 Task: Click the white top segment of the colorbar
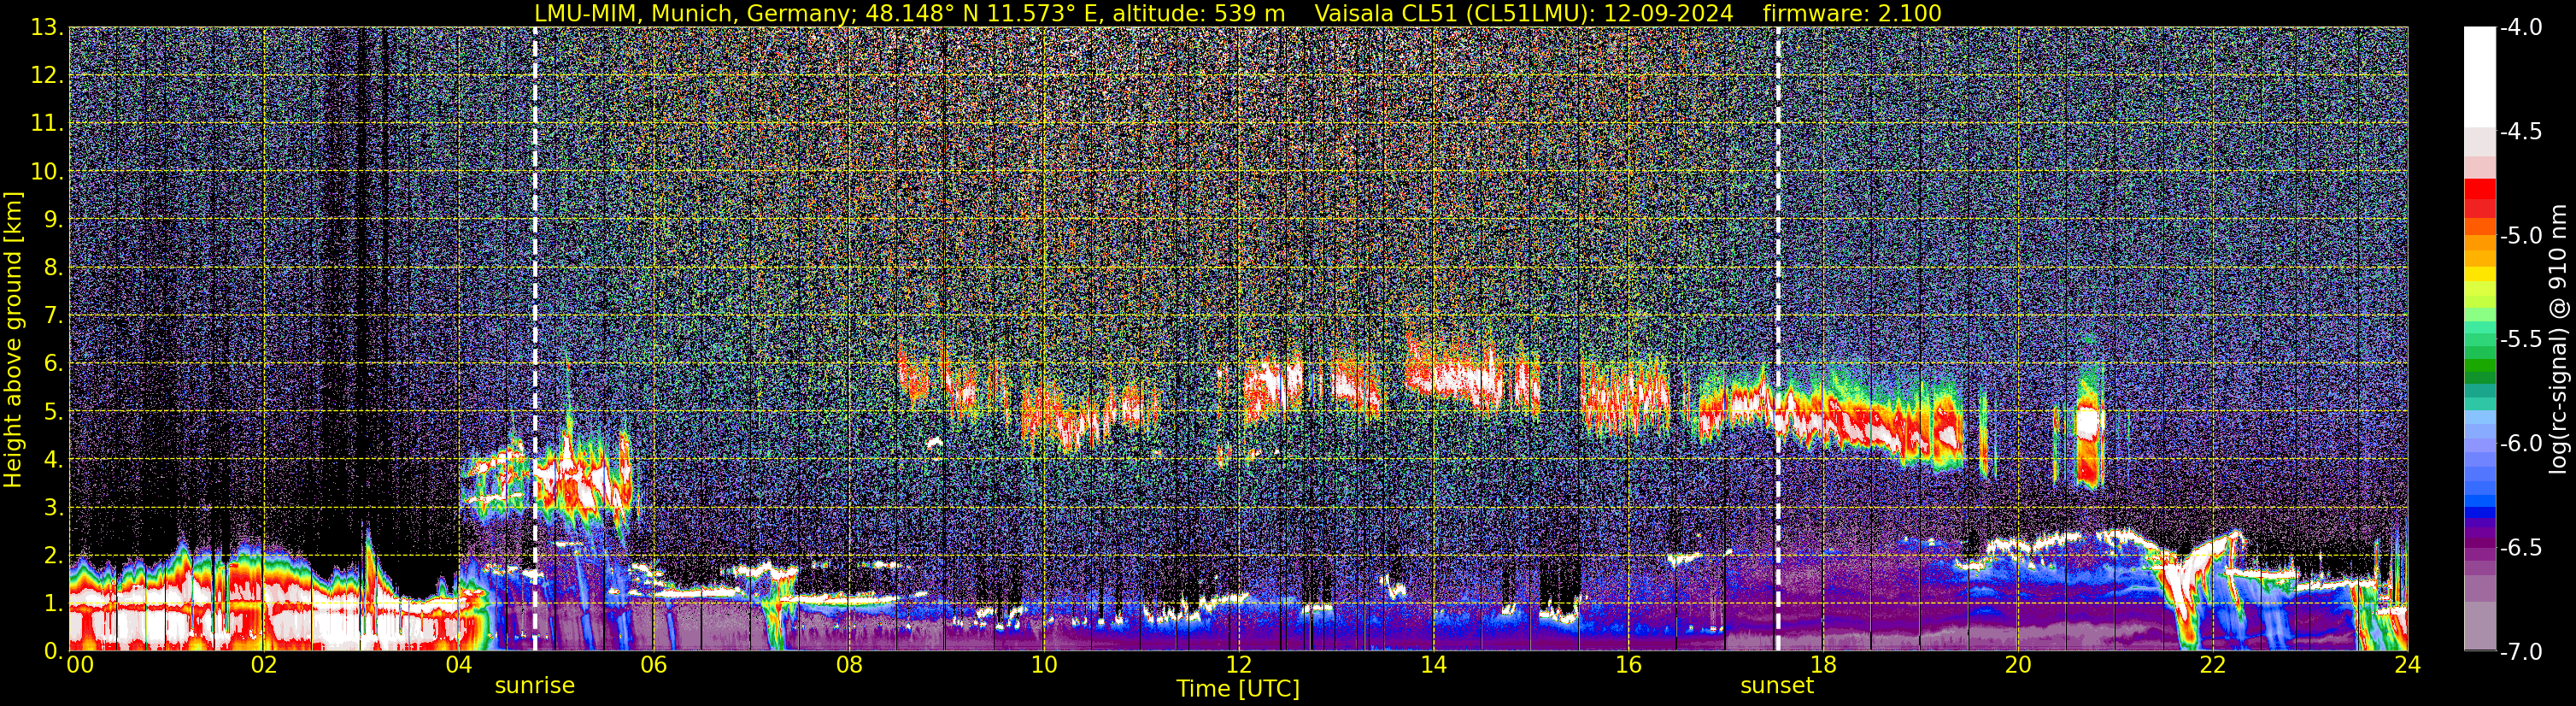tap(2479, 76)
